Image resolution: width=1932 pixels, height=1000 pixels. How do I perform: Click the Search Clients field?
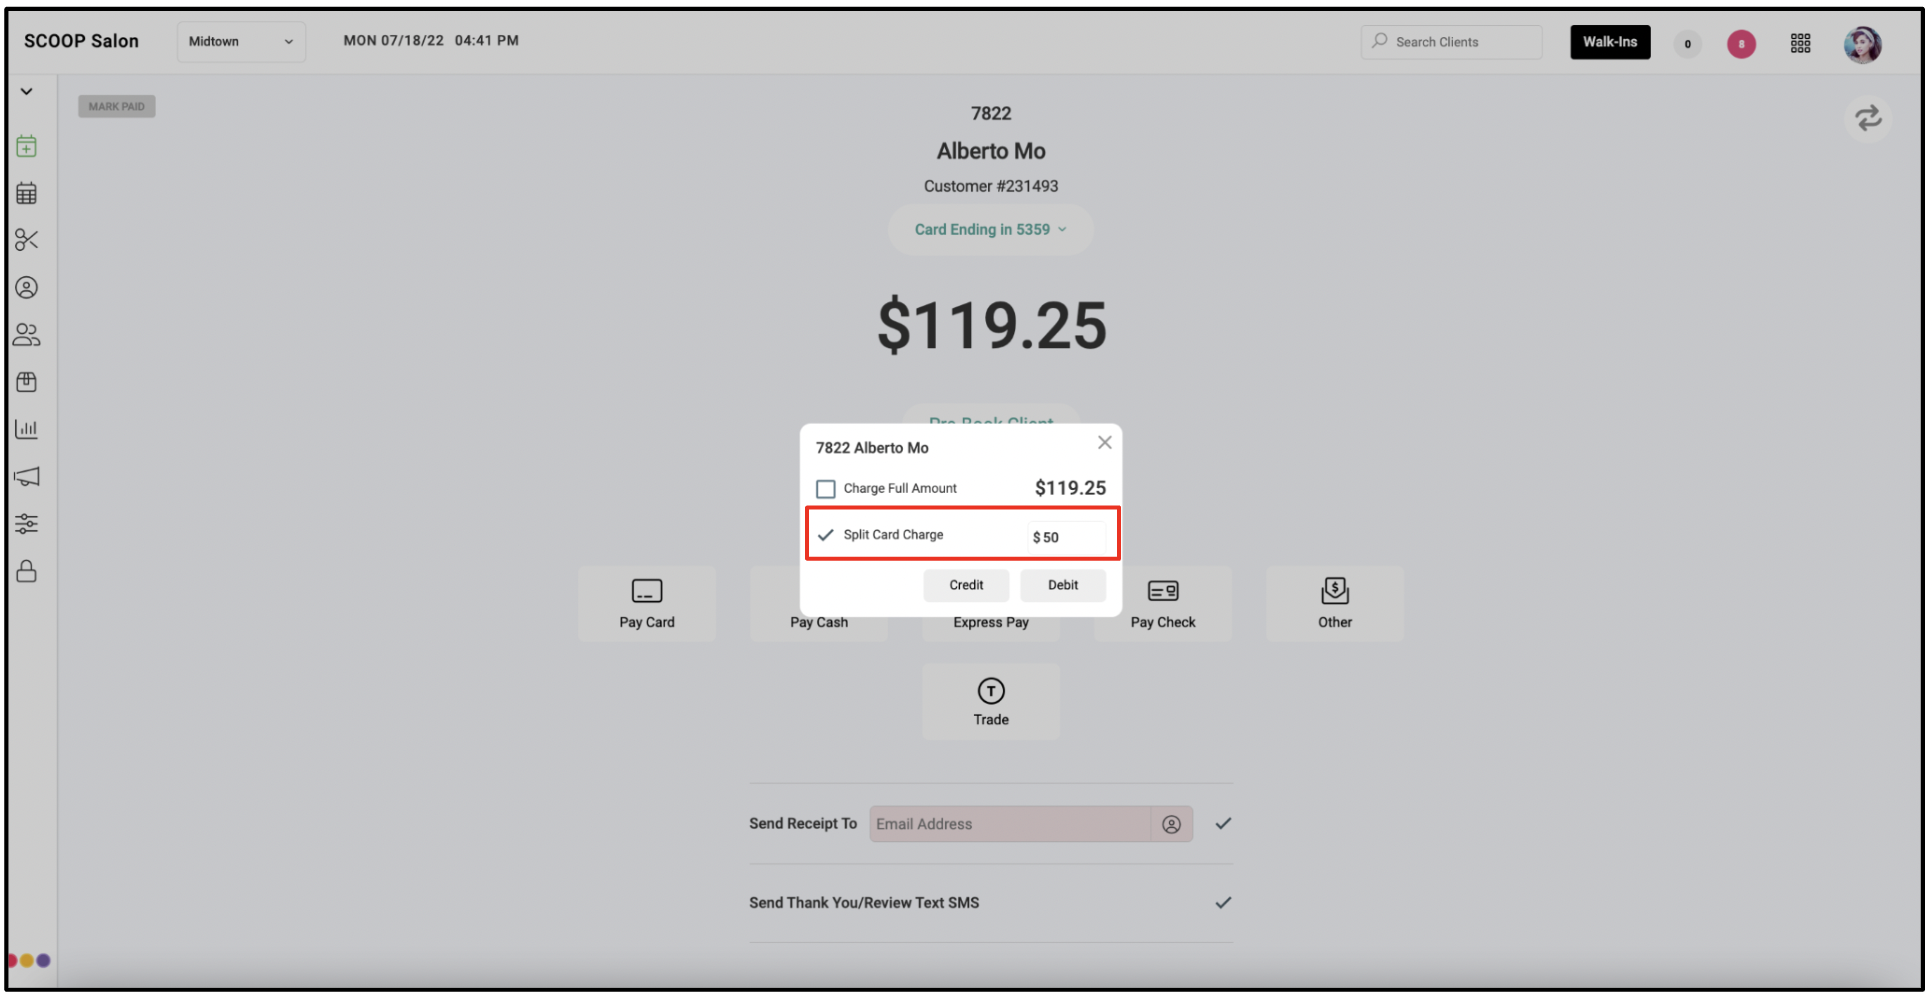1451,42
